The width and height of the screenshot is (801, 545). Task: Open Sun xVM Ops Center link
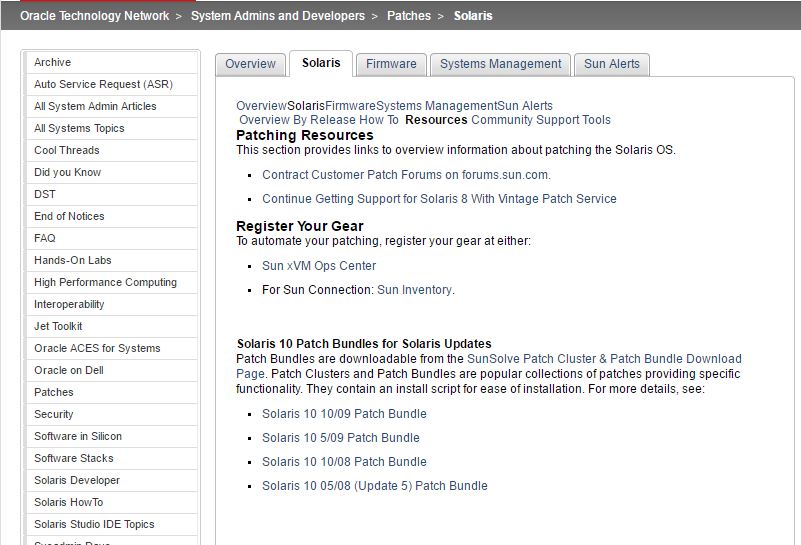click(319, 266)
